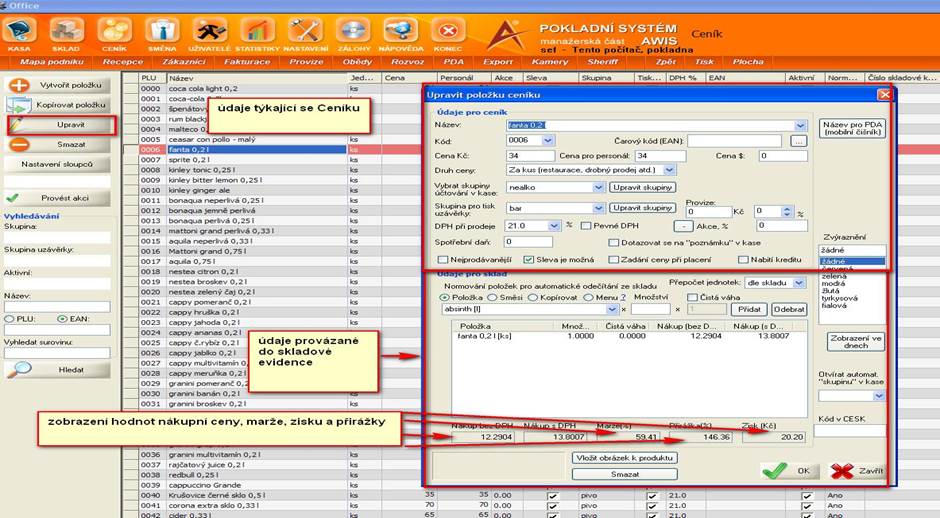The height and width of the screenshot is (518, 940).
Task: Select the PLU search radio button
Action: [9, 319]
